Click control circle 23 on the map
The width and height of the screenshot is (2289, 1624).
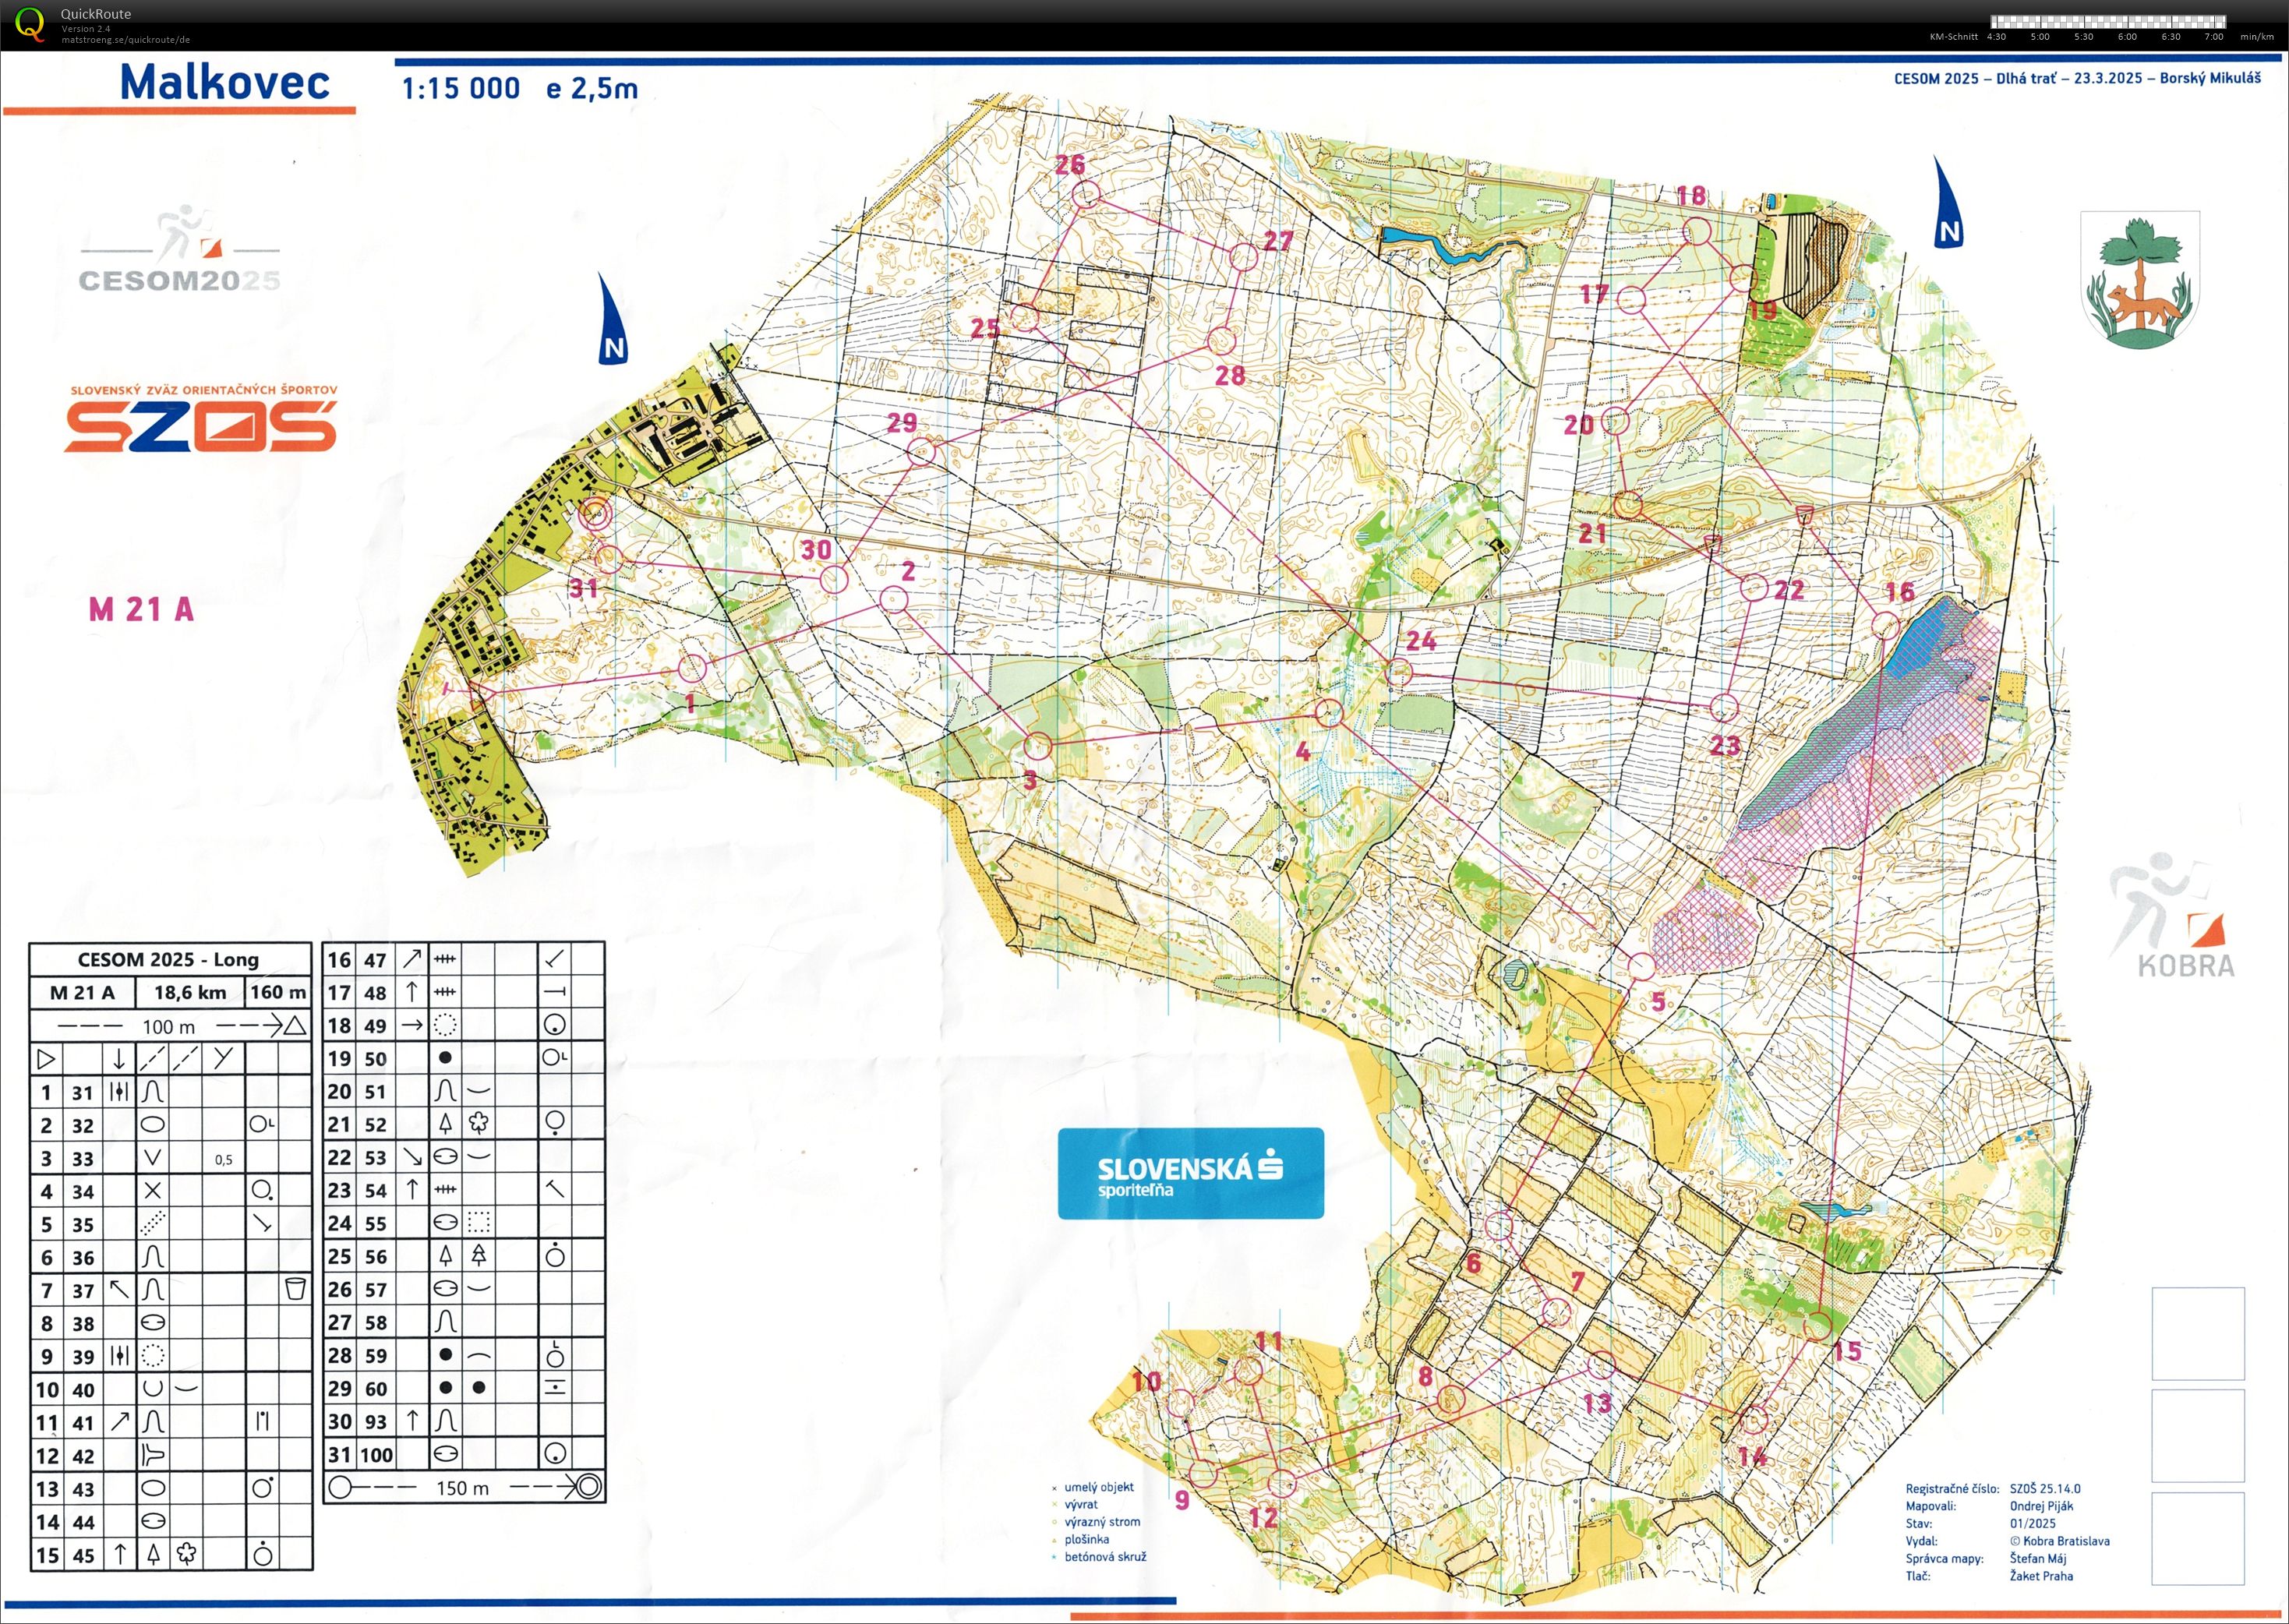click(x=1723, y=708)
